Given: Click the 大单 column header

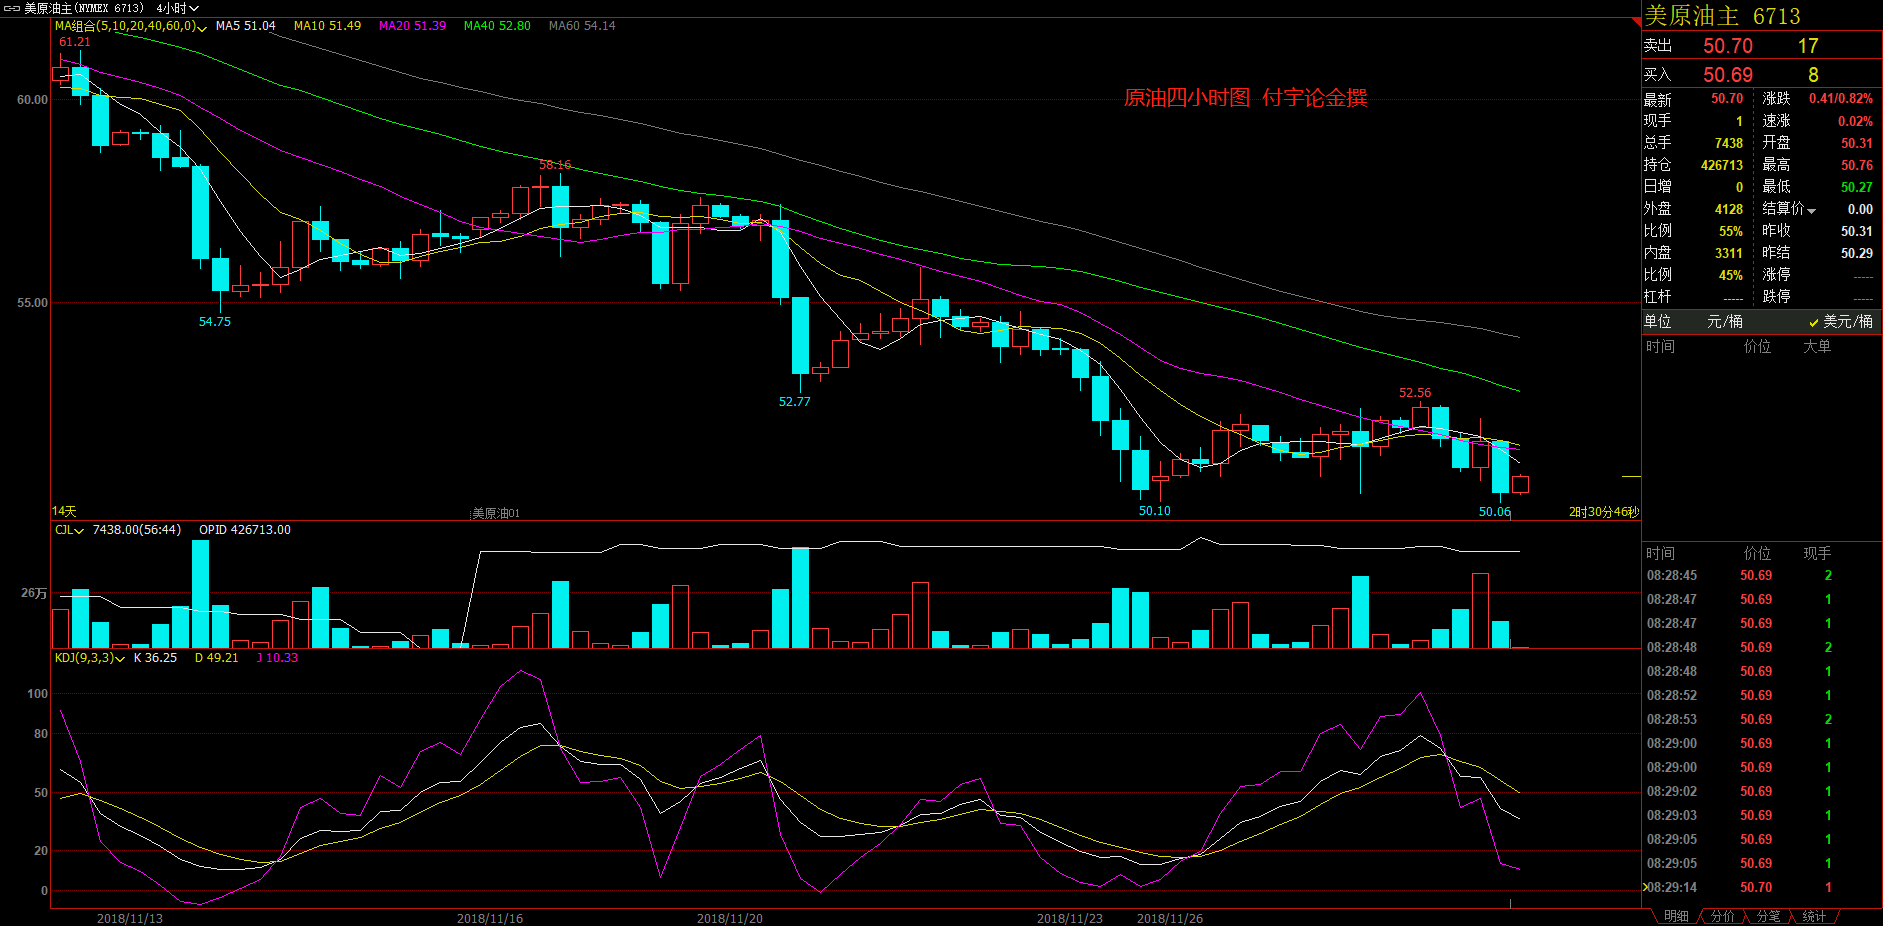Looking at the screenshot, I should click(1817, 346).
